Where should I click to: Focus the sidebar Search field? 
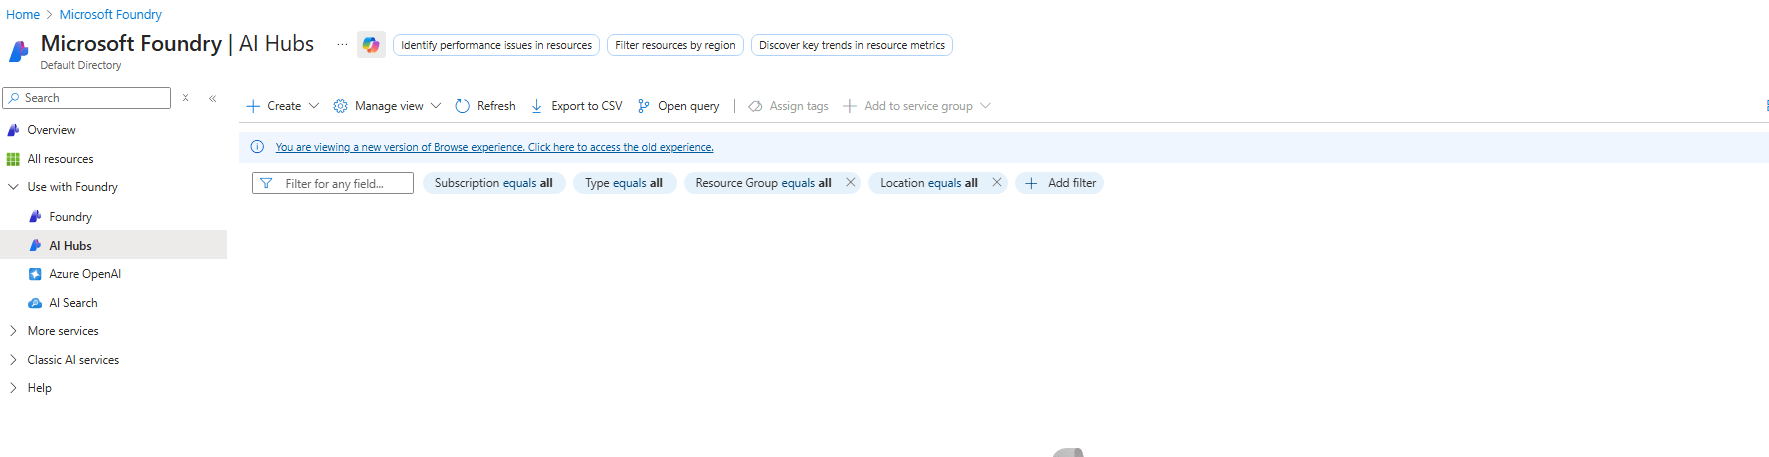(x=87, y=98)
